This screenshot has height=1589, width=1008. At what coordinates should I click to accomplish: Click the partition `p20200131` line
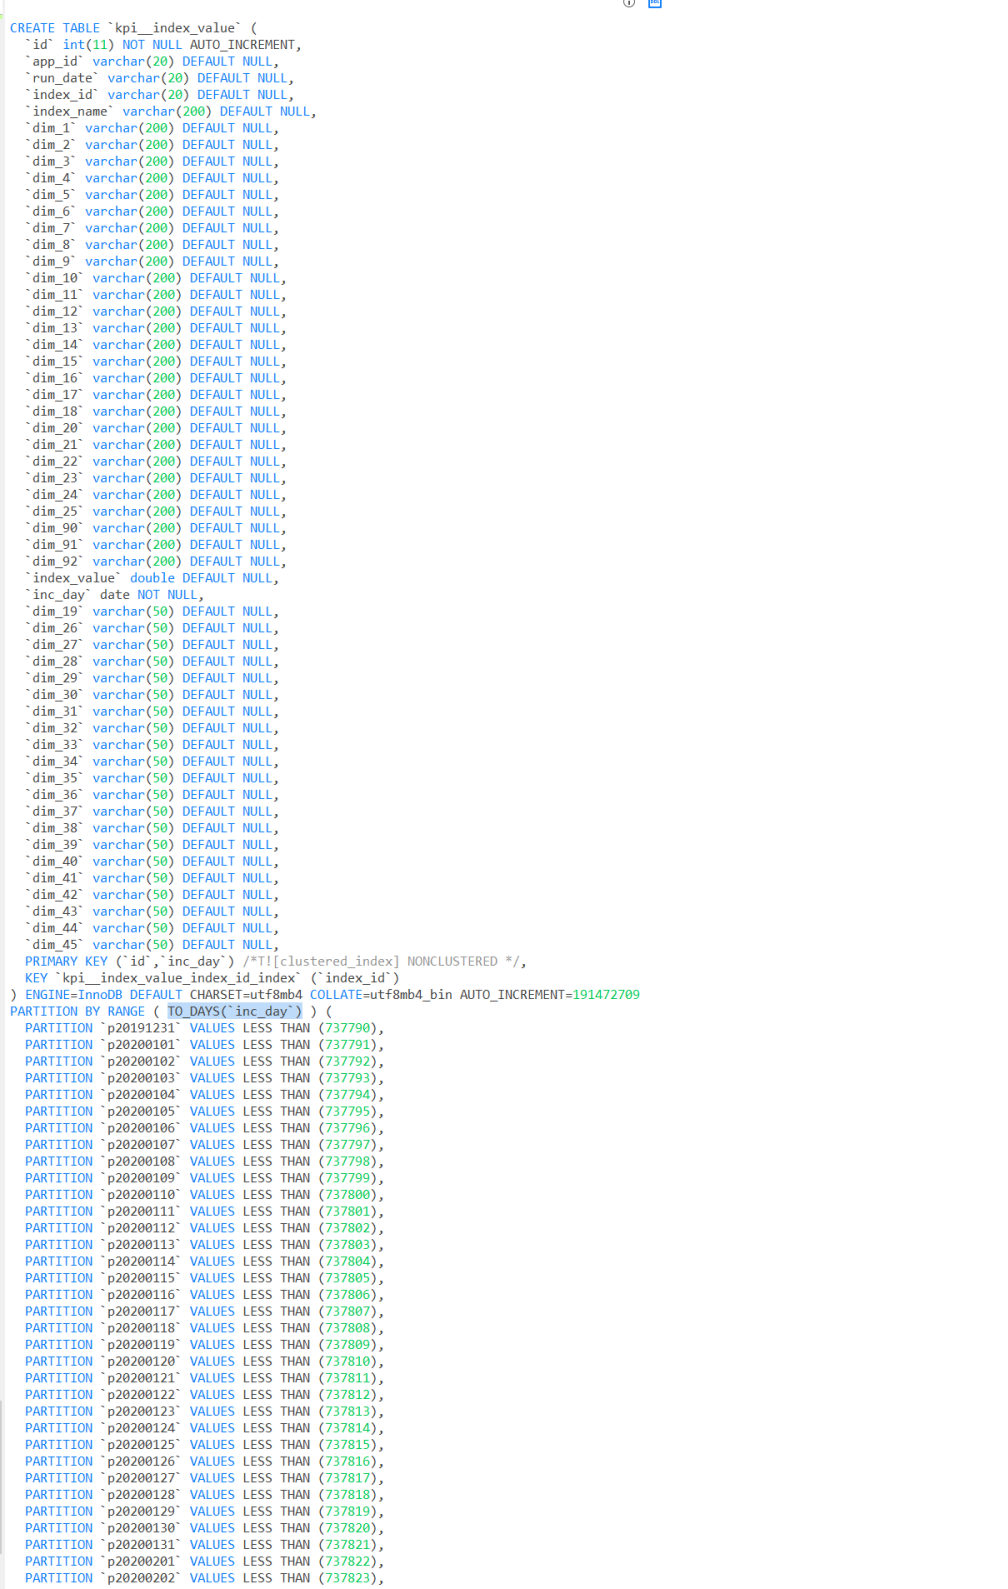[204, 1545]
